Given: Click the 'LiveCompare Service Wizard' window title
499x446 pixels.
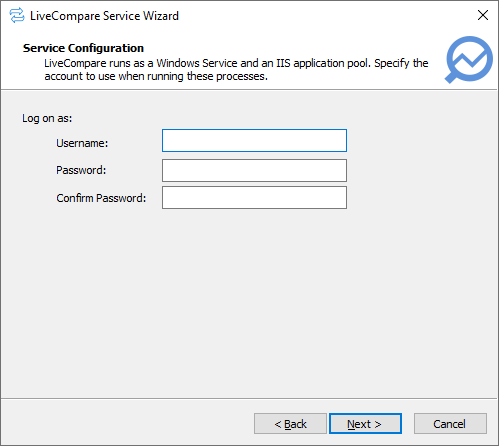Looking at the screenshot, I should tap(104, 16).
